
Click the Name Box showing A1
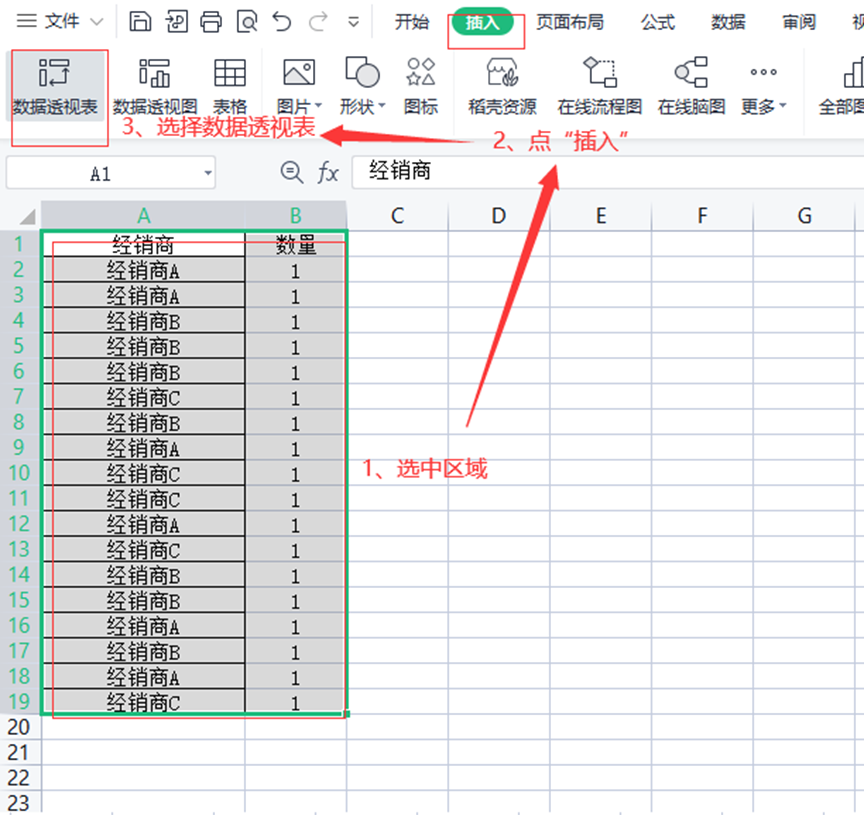100,174
